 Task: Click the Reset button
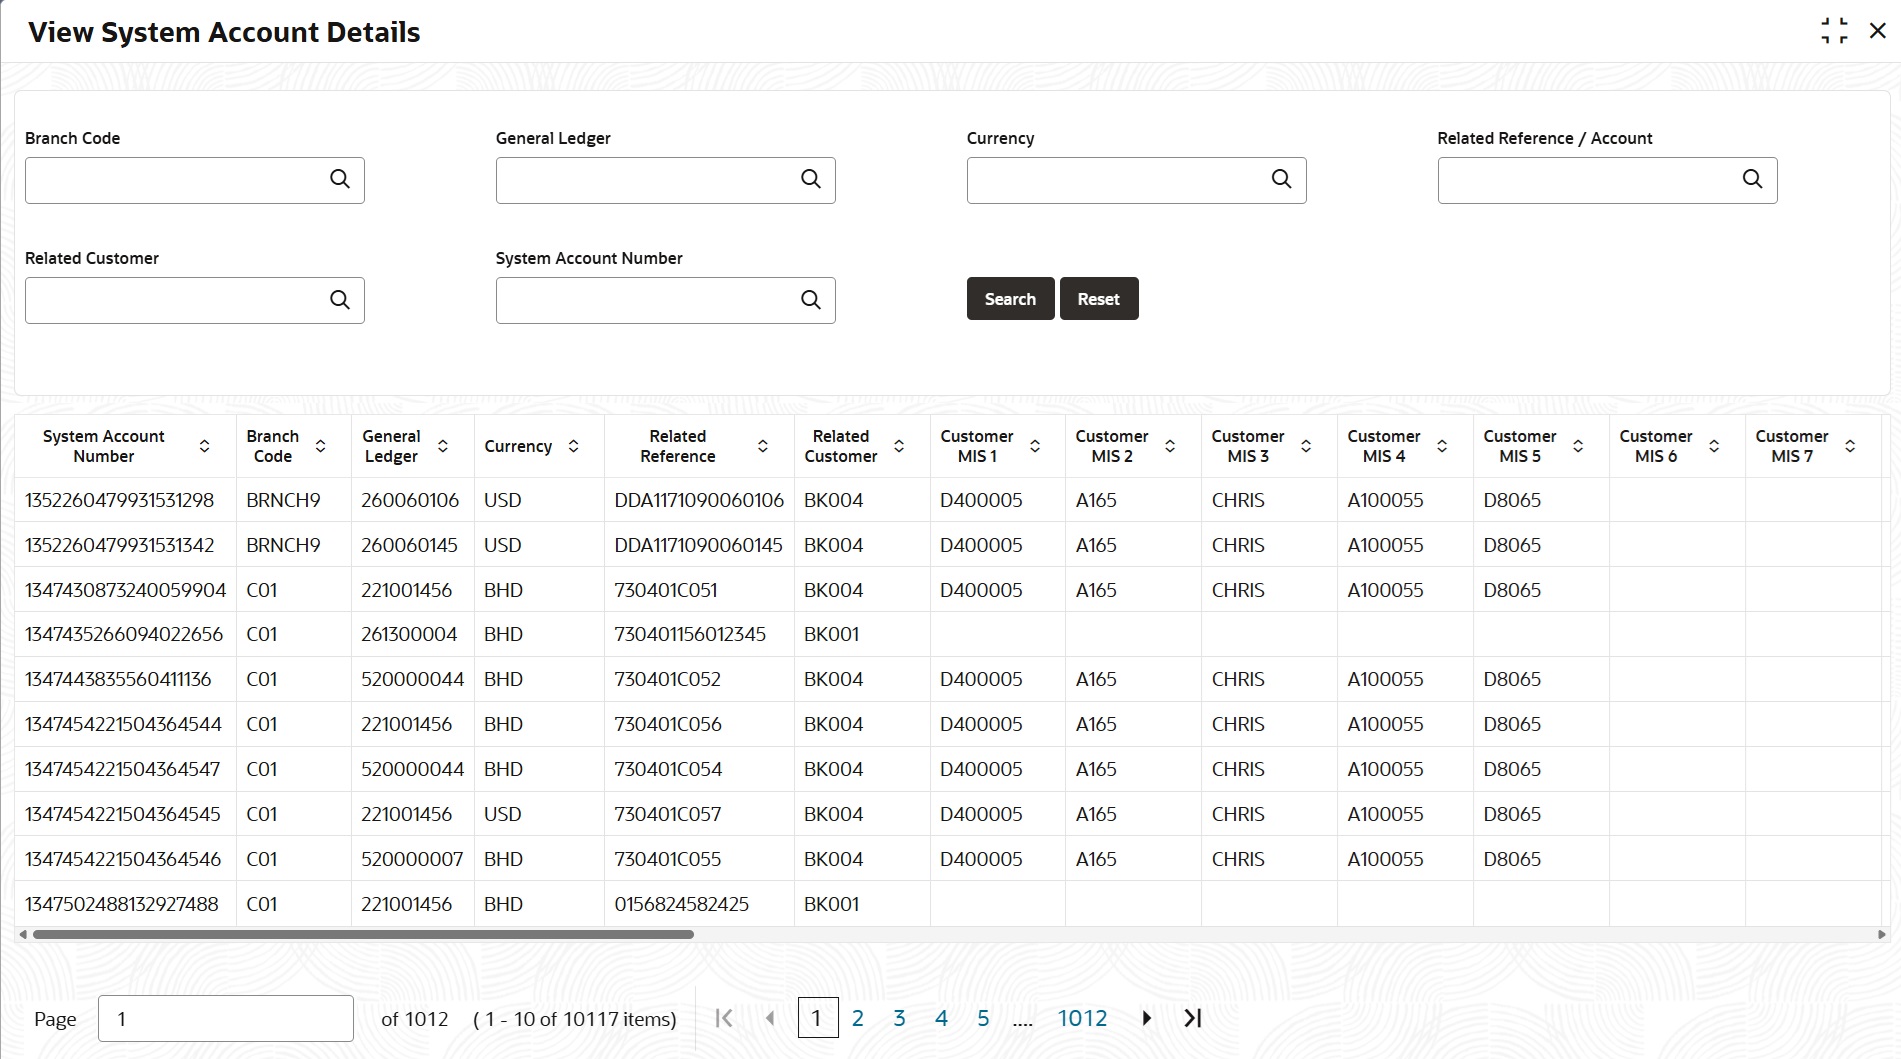tap(1099, 299)
